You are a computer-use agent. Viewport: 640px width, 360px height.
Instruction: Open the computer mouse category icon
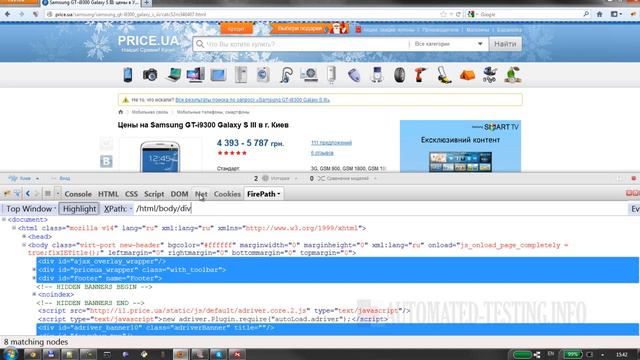point(354,75)
